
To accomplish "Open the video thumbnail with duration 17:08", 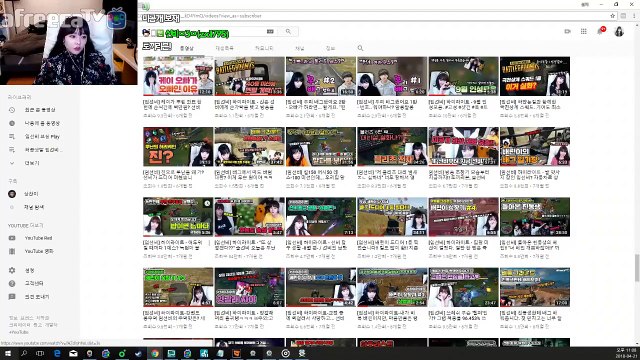I will point(535,287).
